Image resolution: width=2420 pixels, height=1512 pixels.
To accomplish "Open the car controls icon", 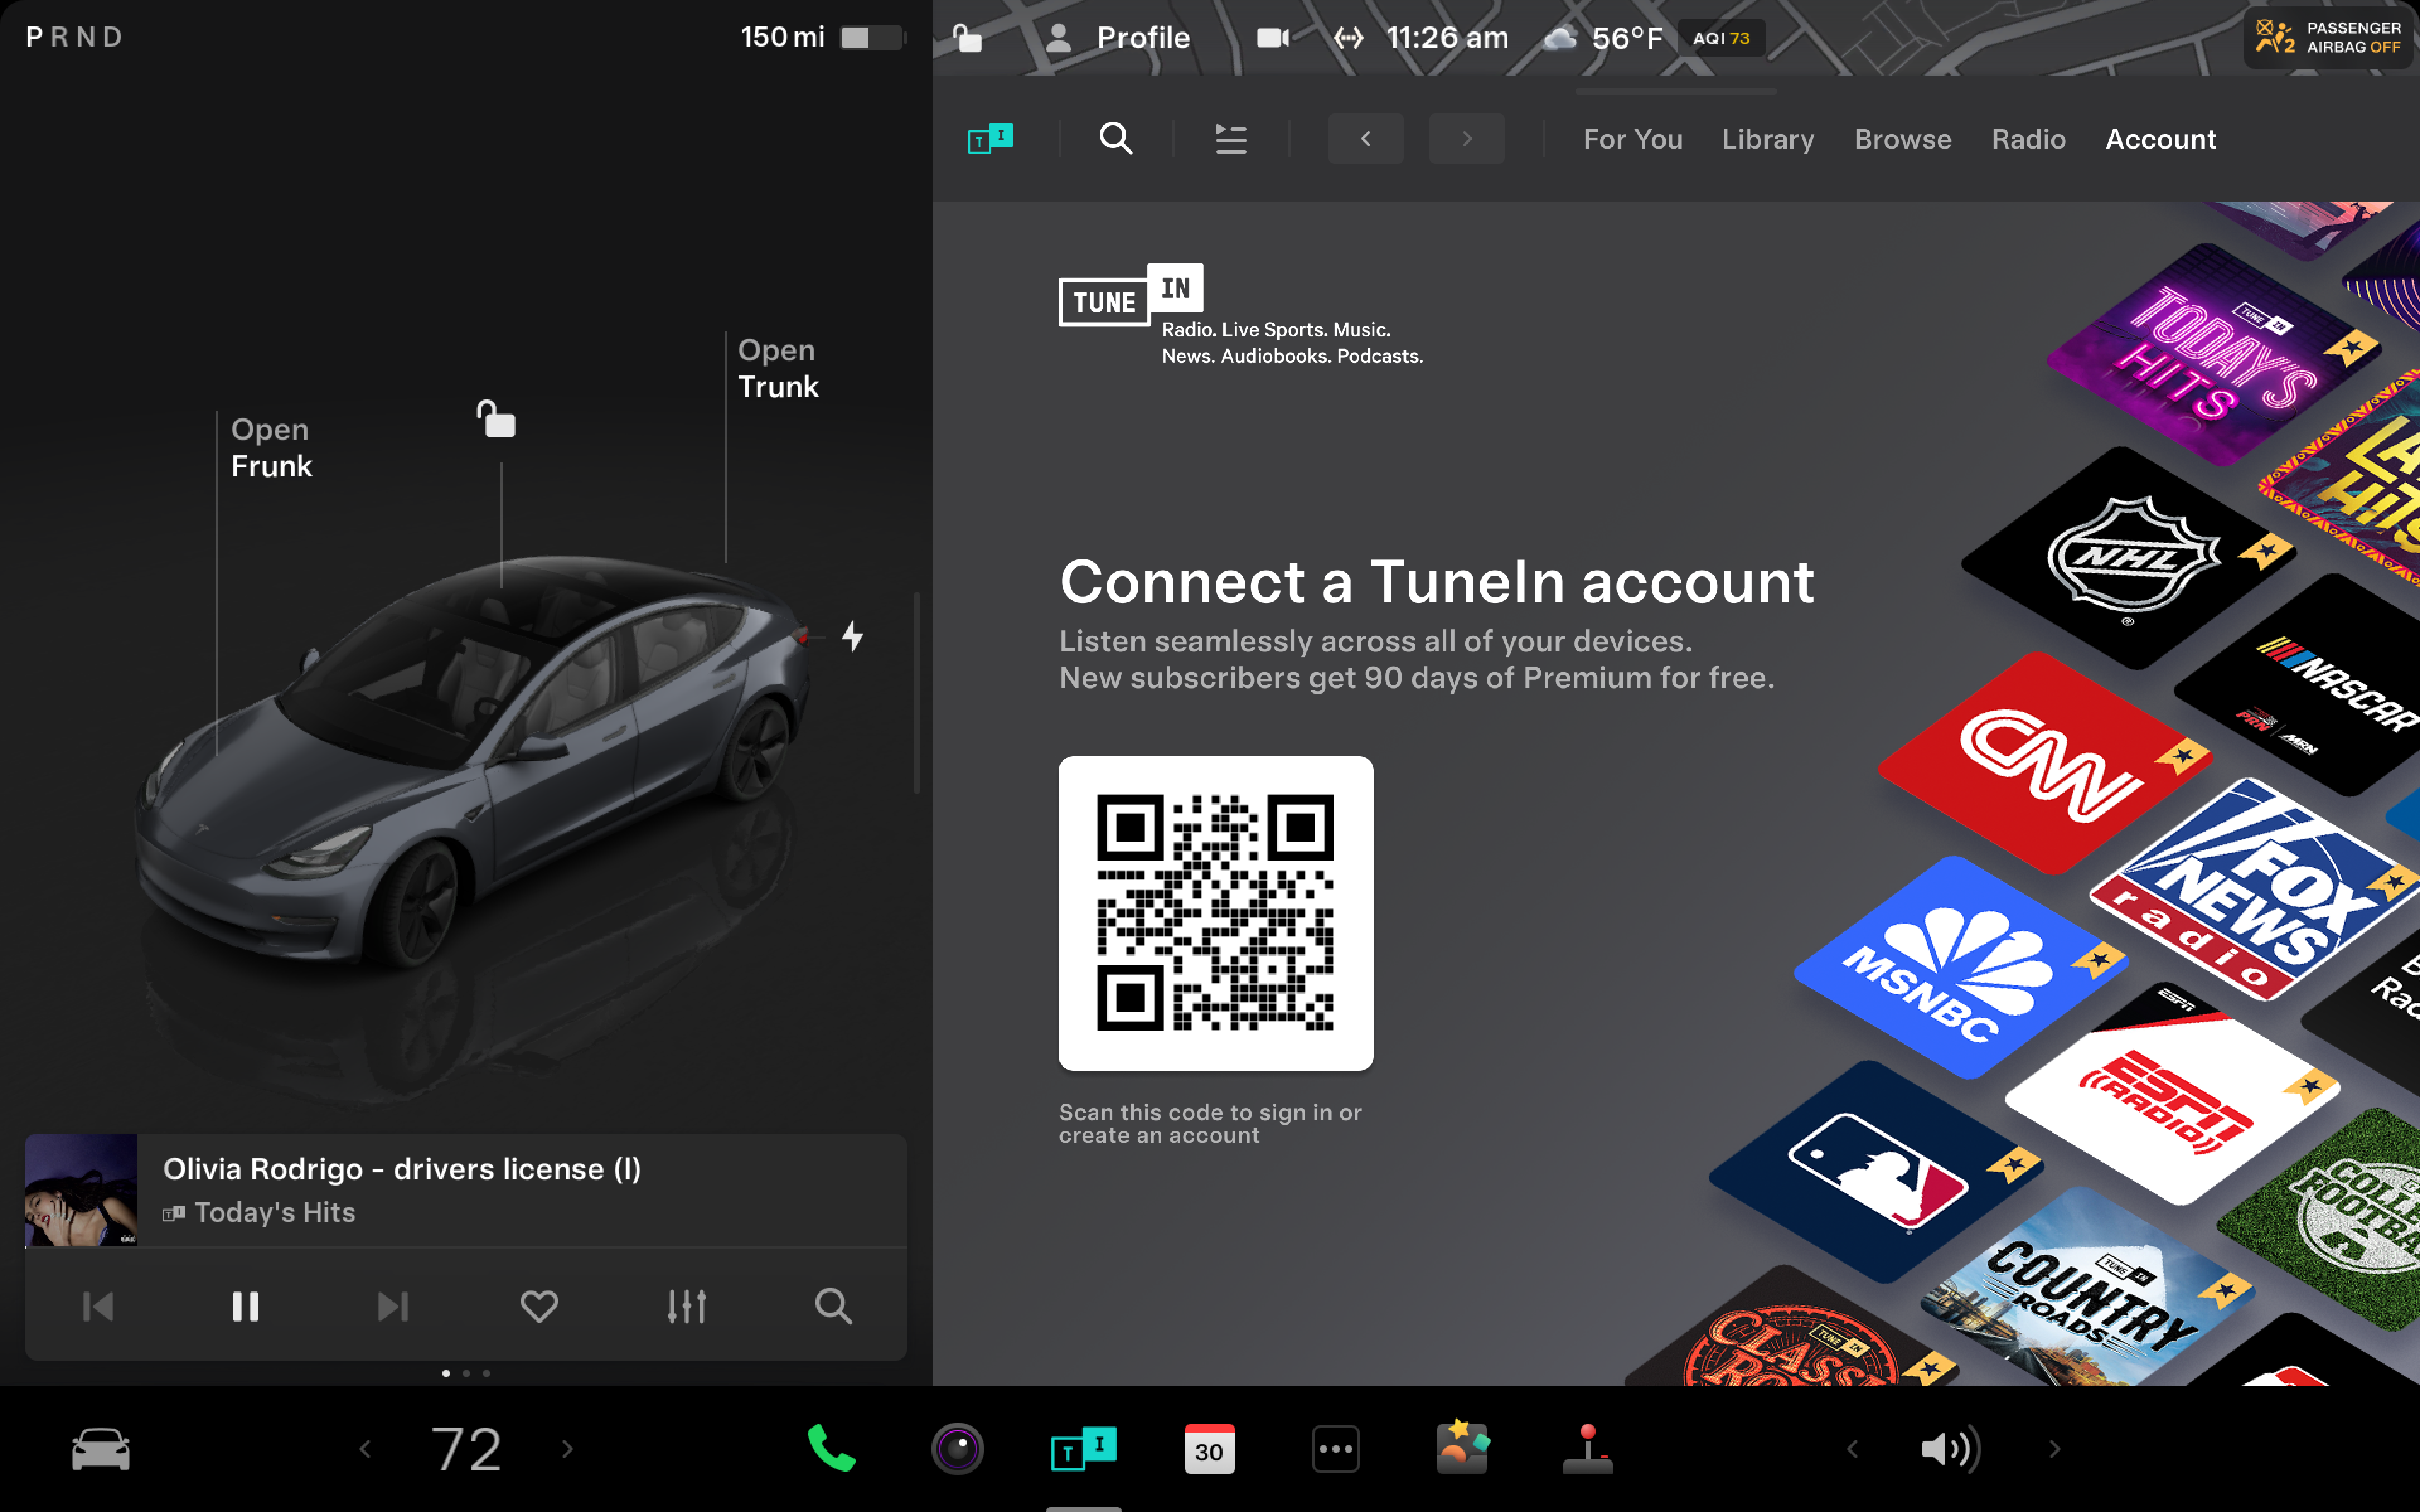I will [x=101, y=1448].
